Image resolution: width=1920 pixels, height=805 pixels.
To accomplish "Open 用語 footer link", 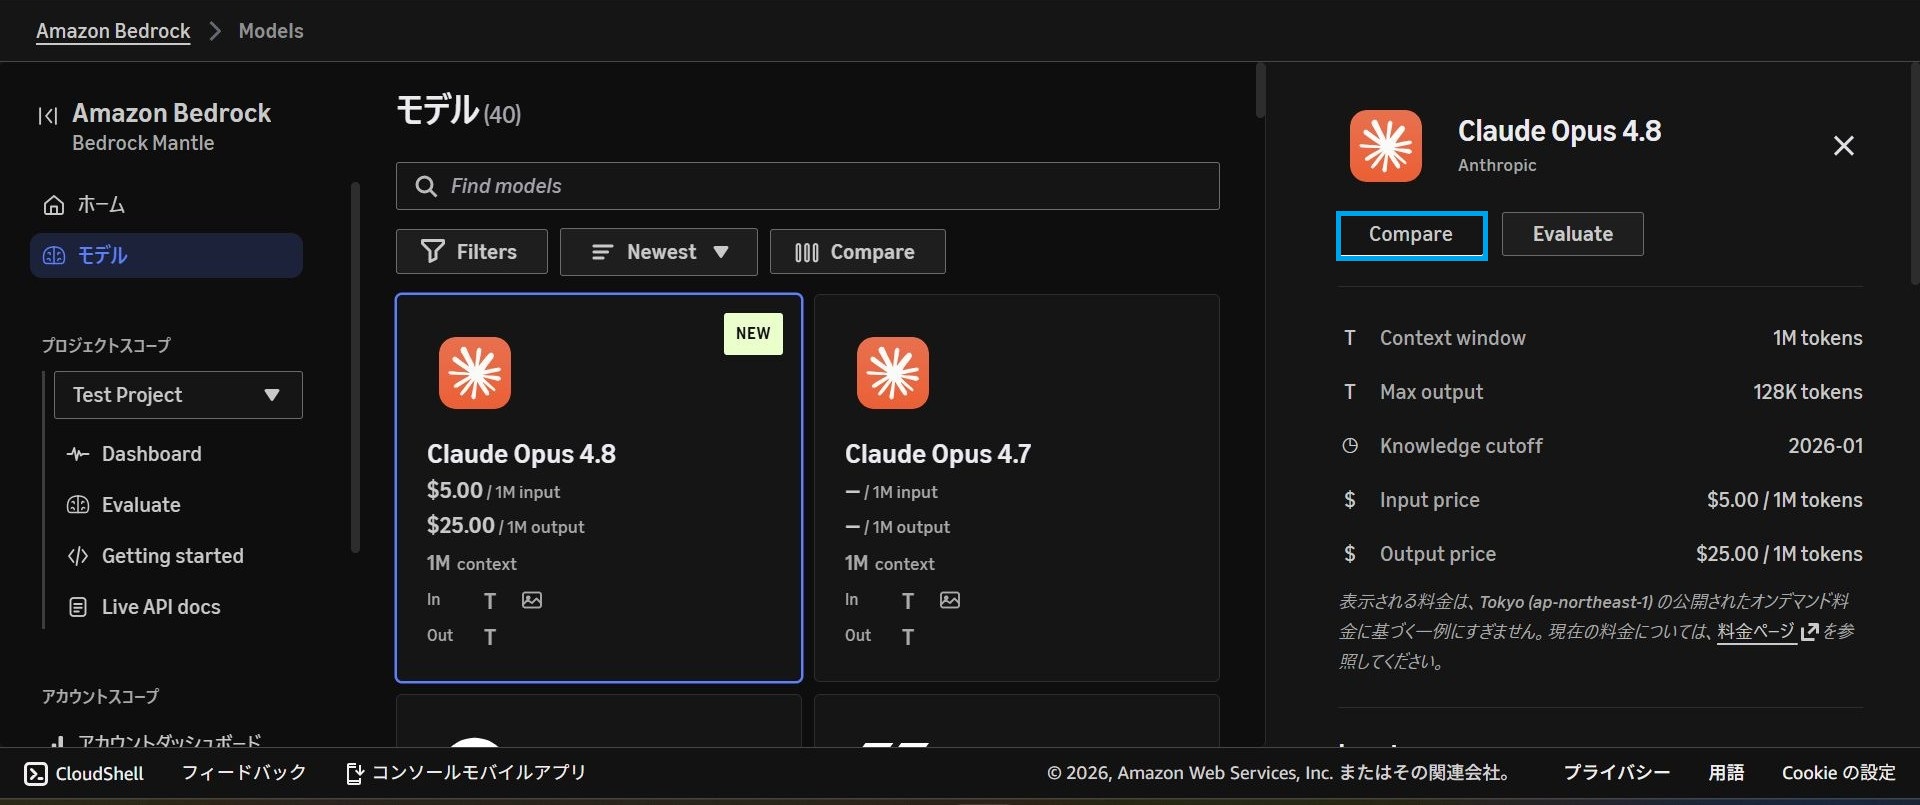I will point(1726,773).
